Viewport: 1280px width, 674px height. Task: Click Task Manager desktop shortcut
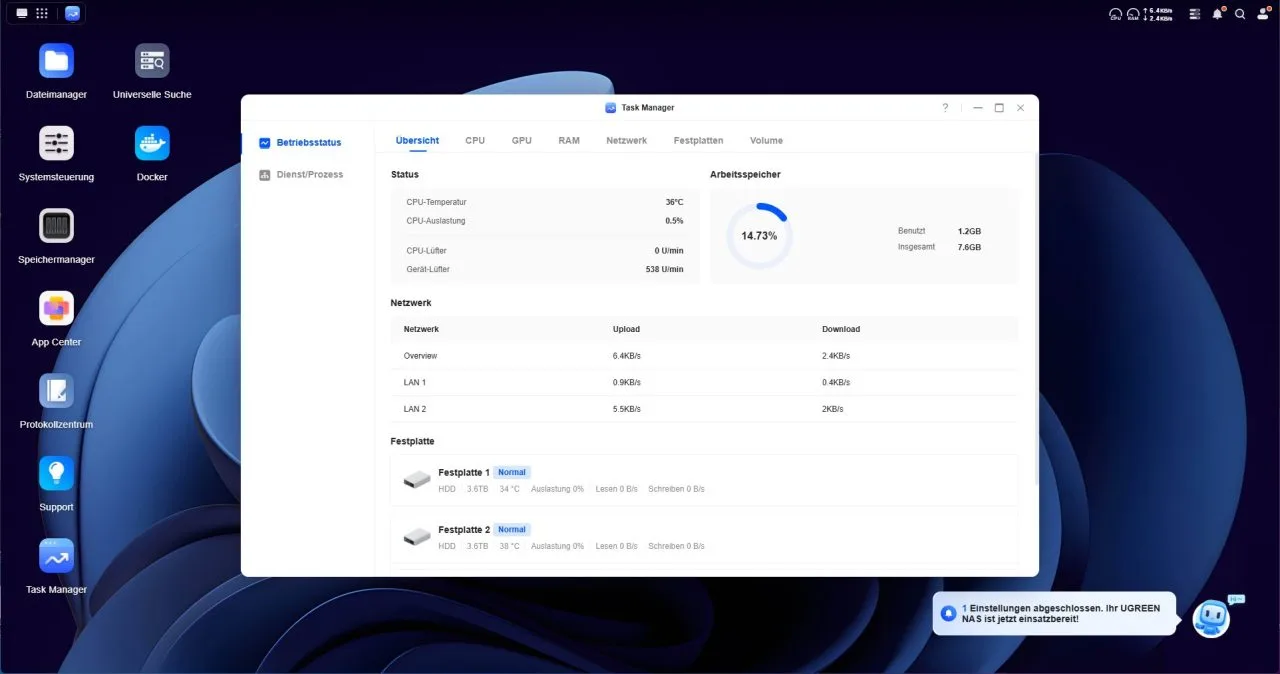pyautogui.click(x=56, y=556)
